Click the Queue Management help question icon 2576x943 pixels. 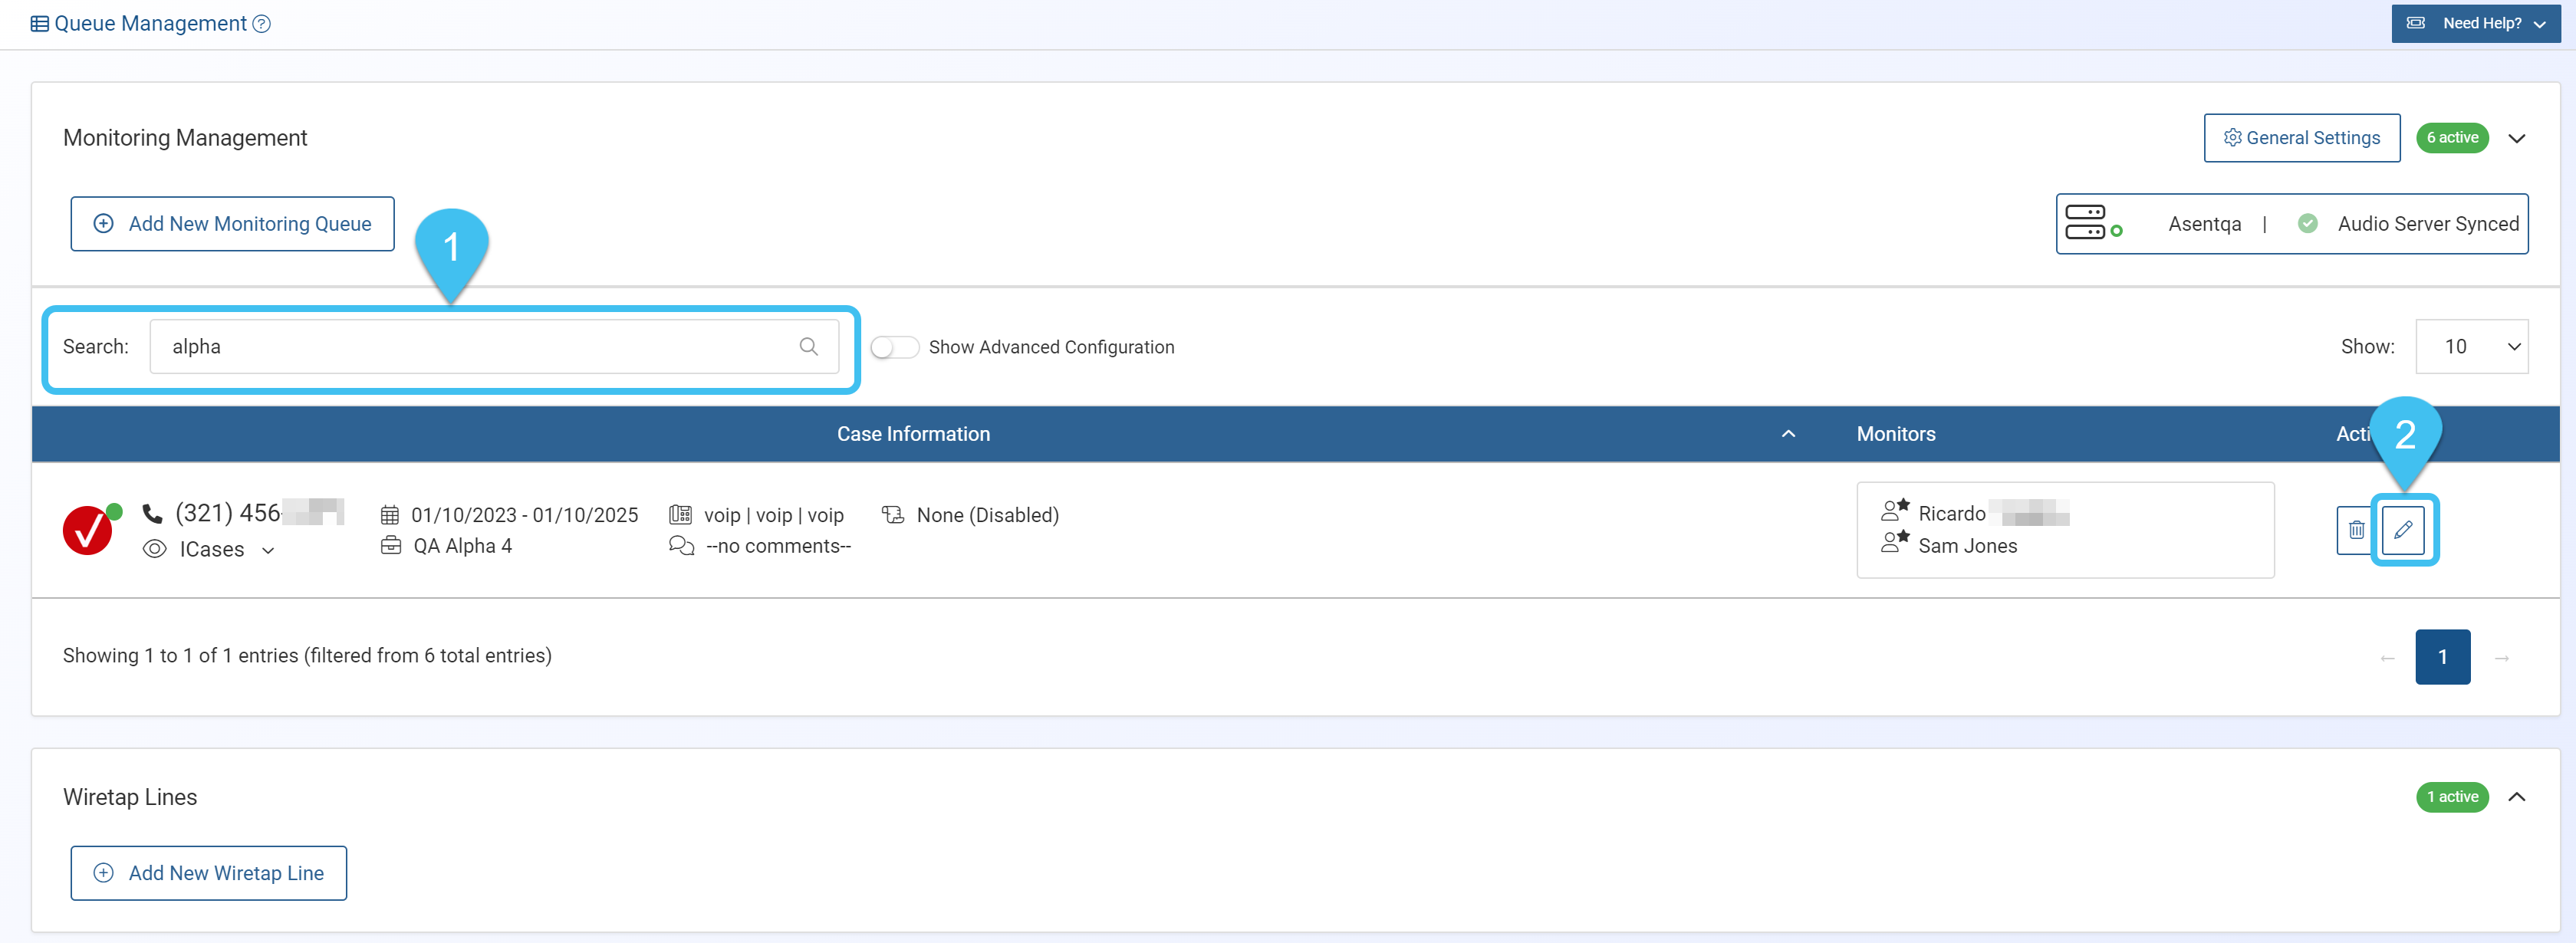point(262,24)
